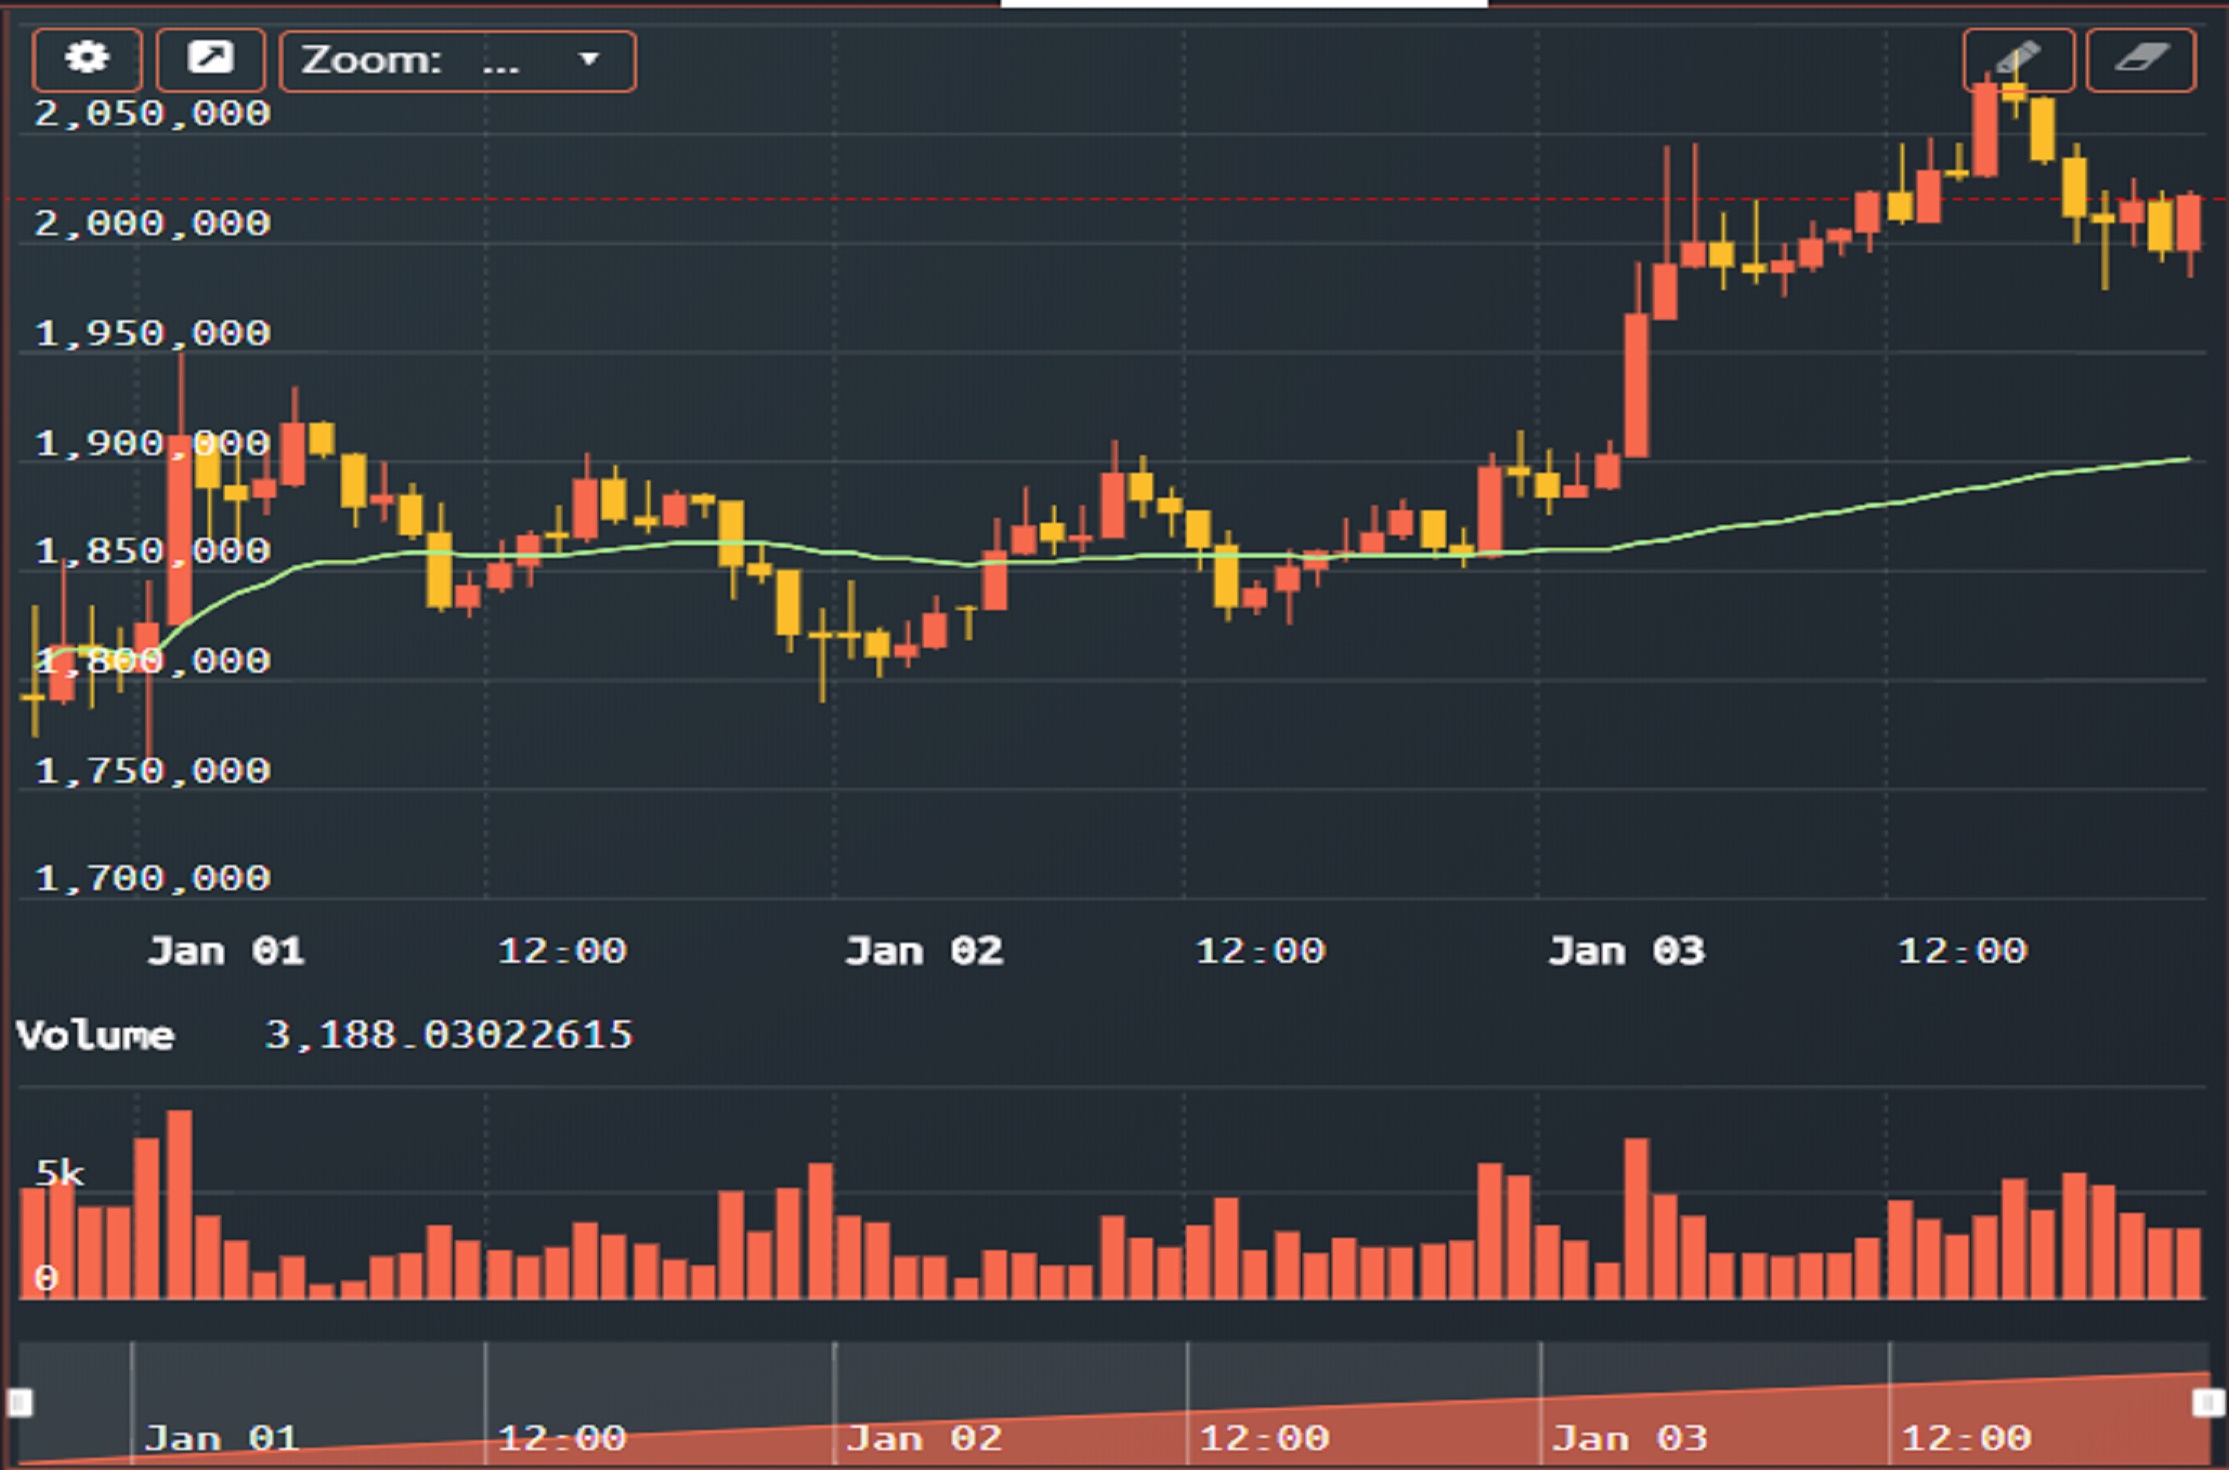This screenshot has width=2229, height=1470.
Task: Click Jan 01 in the bottom navigator
Action: [x=222, y=1438]
